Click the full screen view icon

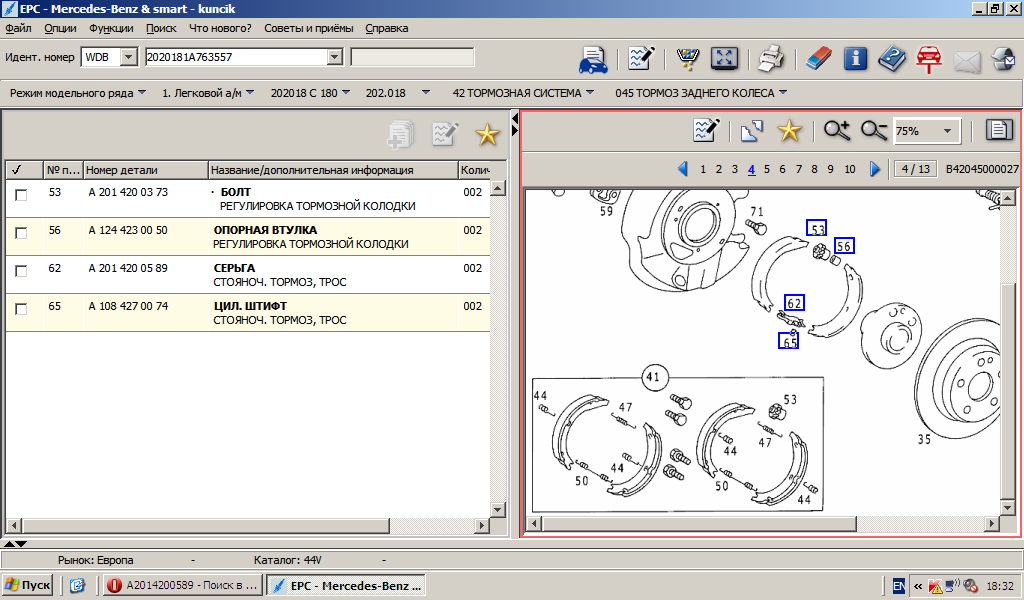[x=724, y=59]
